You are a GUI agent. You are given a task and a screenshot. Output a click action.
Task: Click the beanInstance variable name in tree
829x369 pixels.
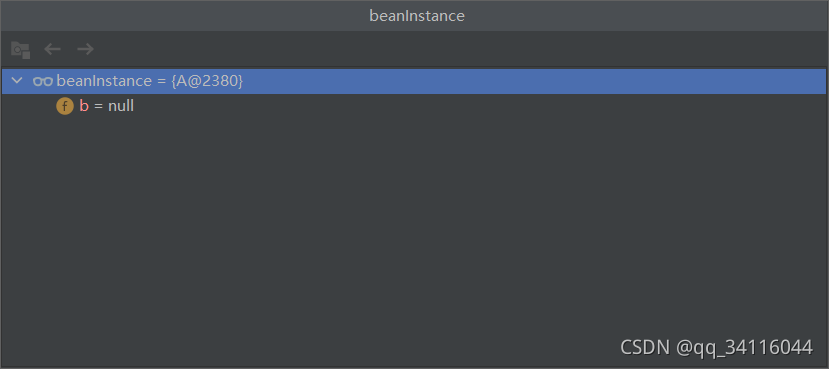point(104,81)
